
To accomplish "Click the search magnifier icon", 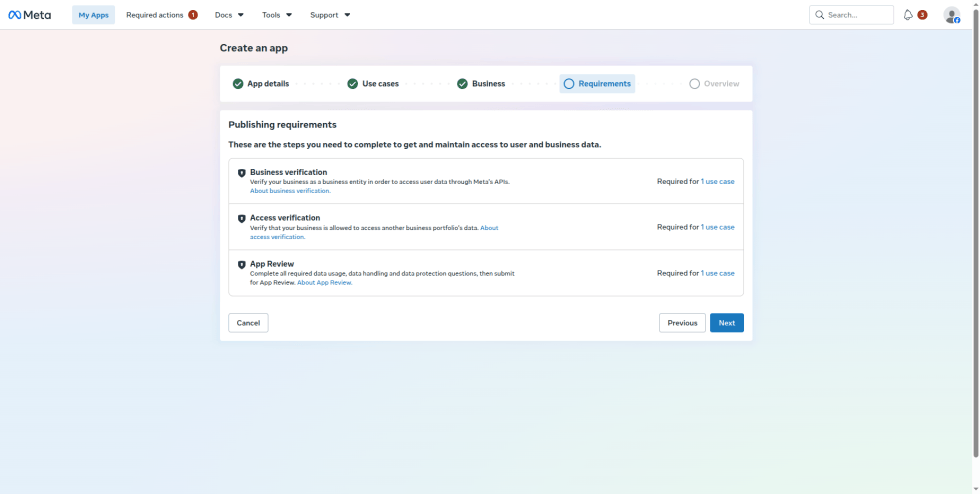I will point(819,15).
